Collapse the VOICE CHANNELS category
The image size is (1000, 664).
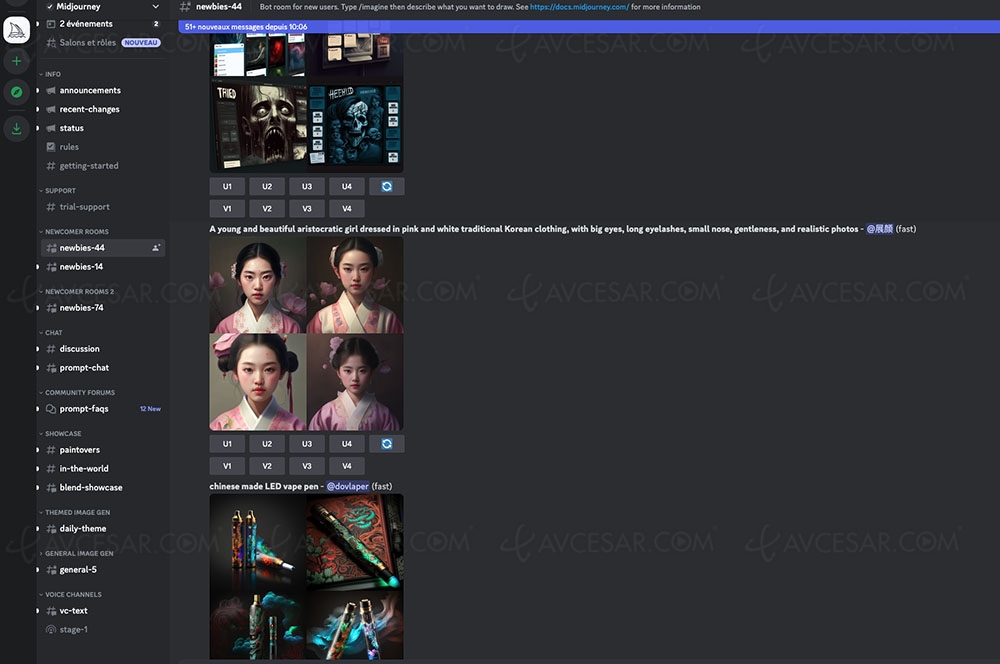72,594
